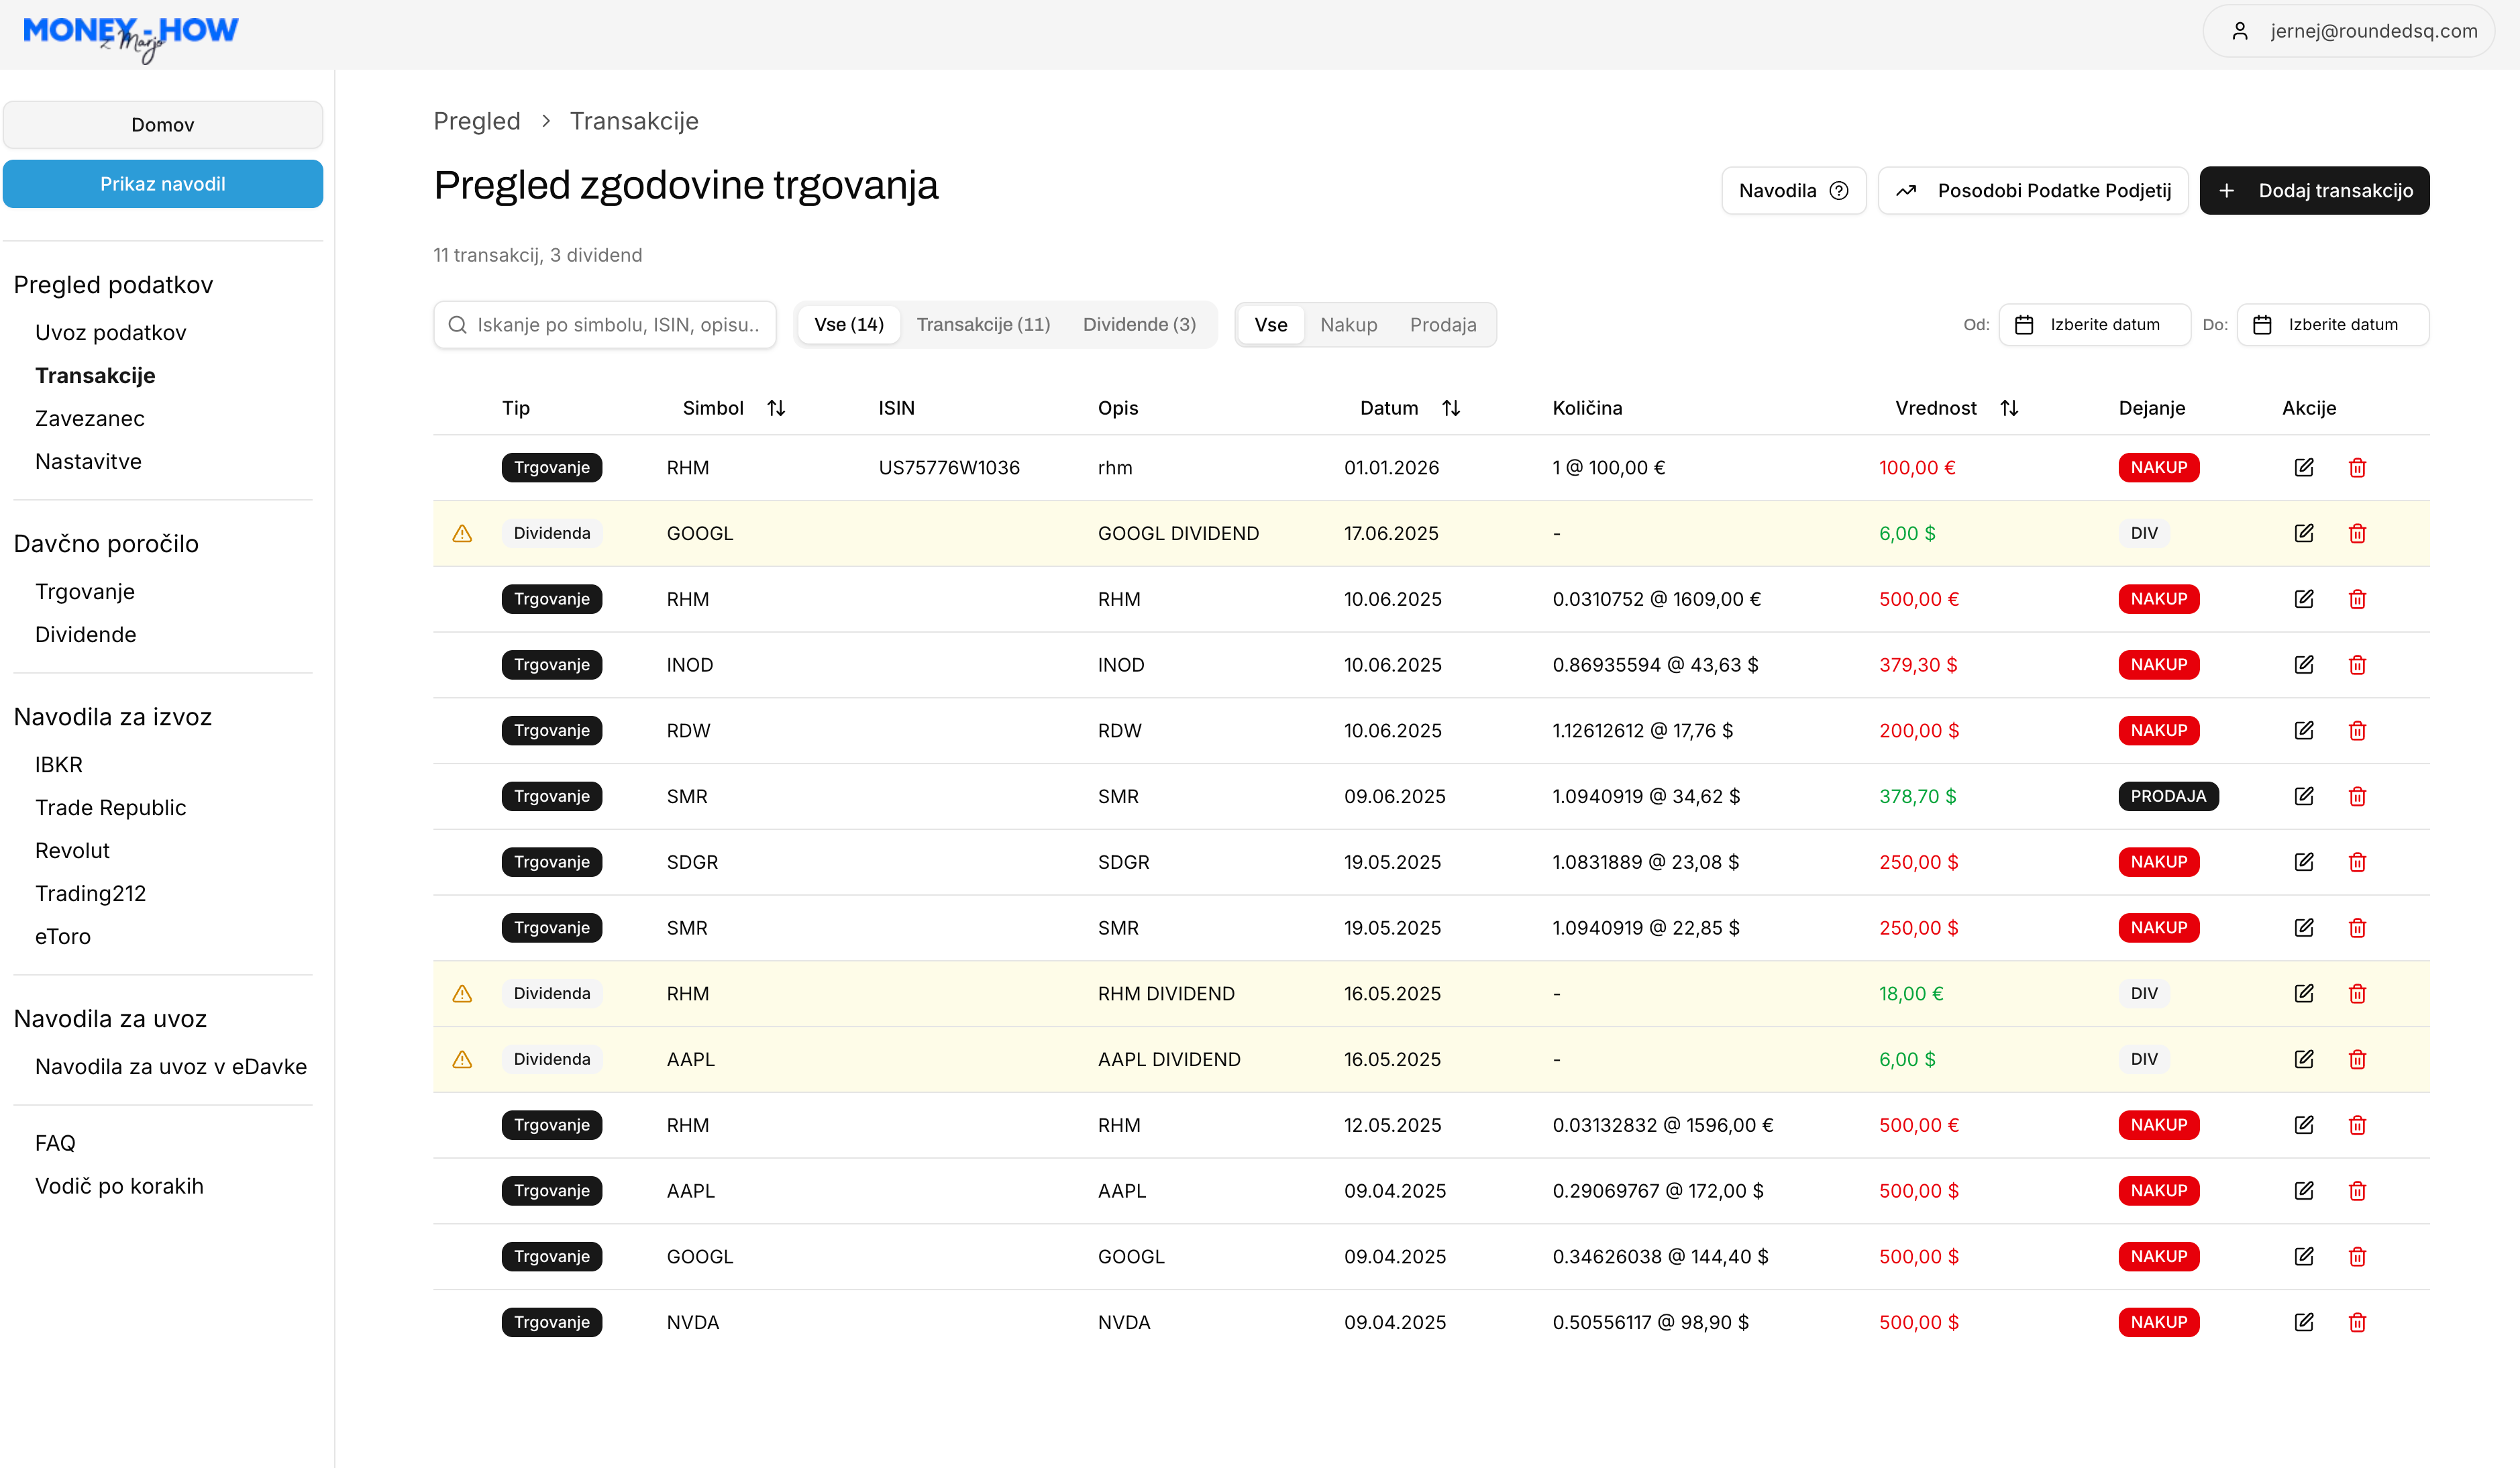Sort table by Simbol arrows
Viewport: 2520px width, 1468px height.
(x=776, y=408)
